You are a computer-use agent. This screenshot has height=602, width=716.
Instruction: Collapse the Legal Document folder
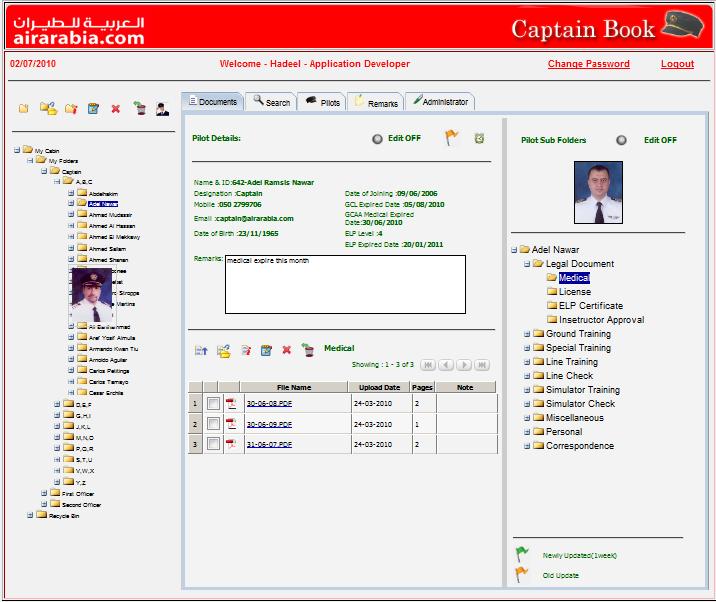point(527,264)
